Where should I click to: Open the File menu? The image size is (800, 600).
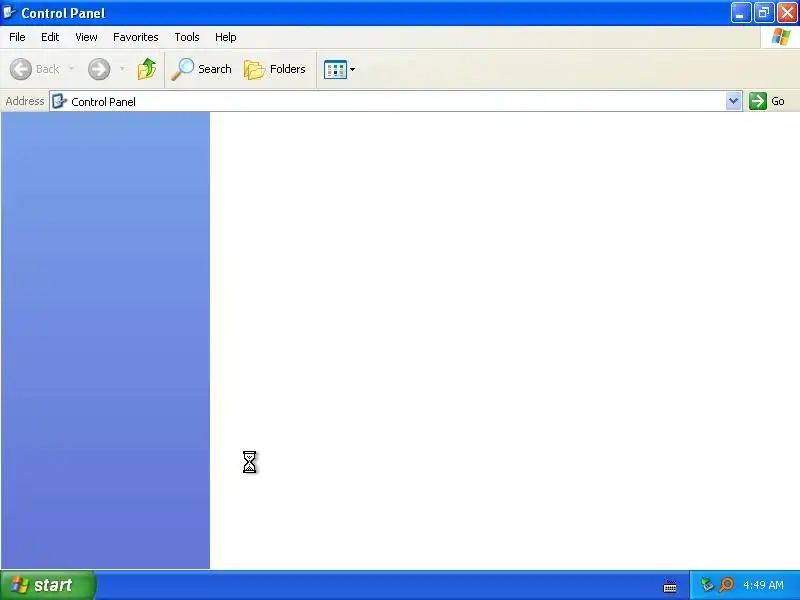[17, 37]
